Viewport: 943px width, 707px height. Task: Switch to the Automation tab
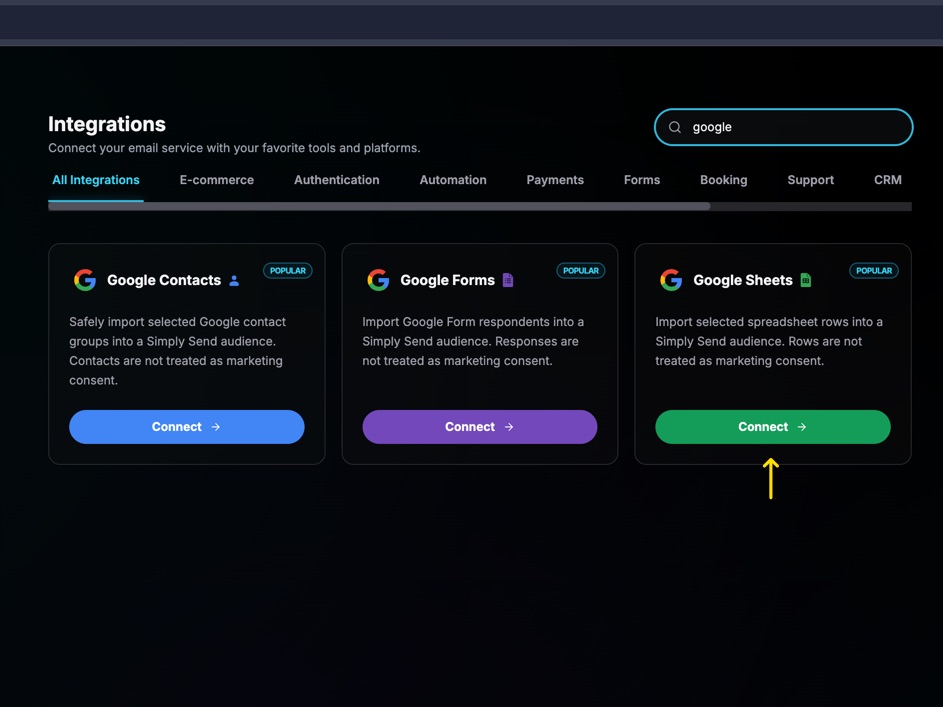point(453,180)
